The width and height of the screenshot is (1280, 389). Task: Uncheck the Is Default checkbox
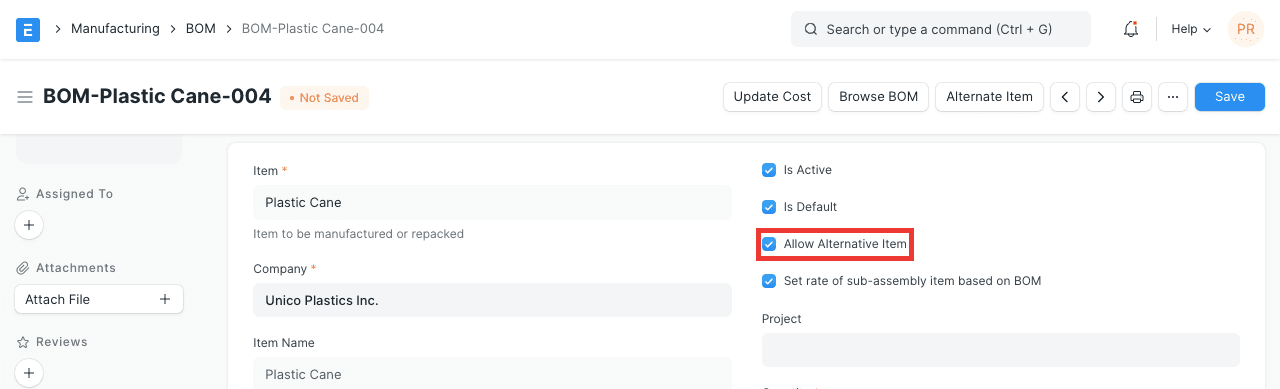tap(769, 207)
